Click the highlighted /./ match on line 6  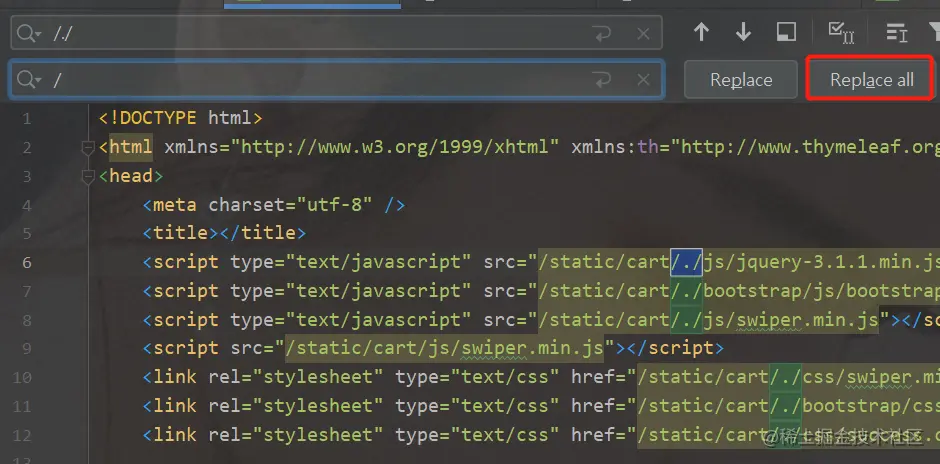686,263
